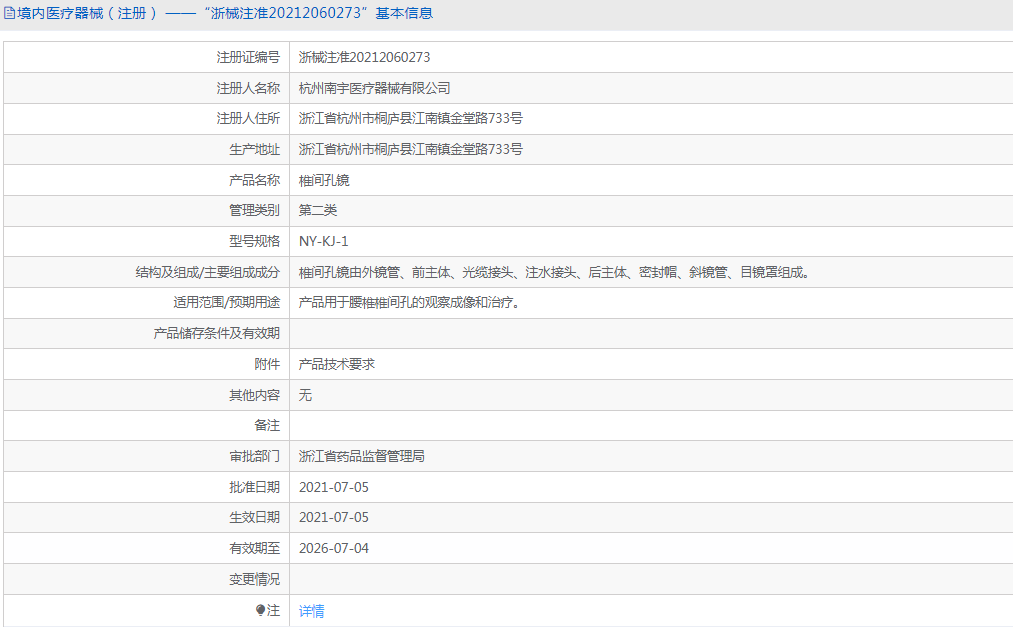
Task: Click the 附件 label
Action: click(267, 364)
